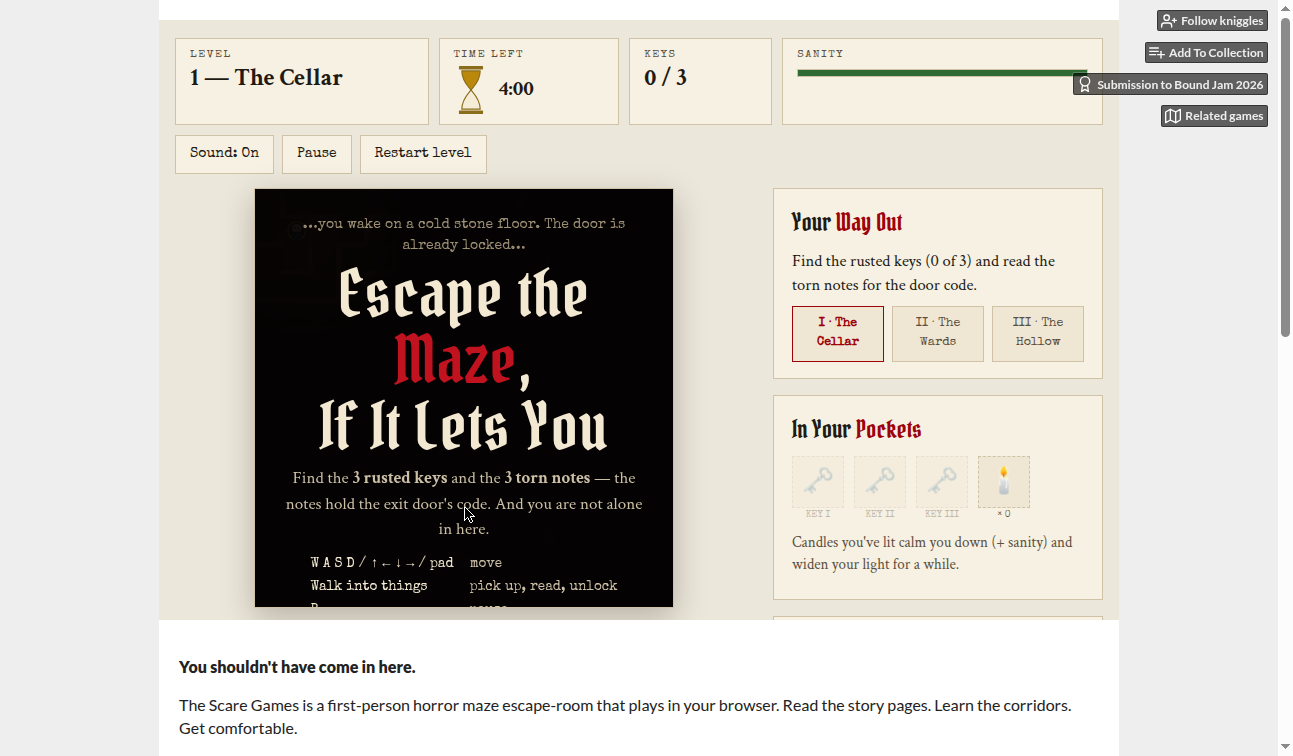1293x756 pixels.
Task: Switch to level II · The Wards
Action: coord(938,334)
